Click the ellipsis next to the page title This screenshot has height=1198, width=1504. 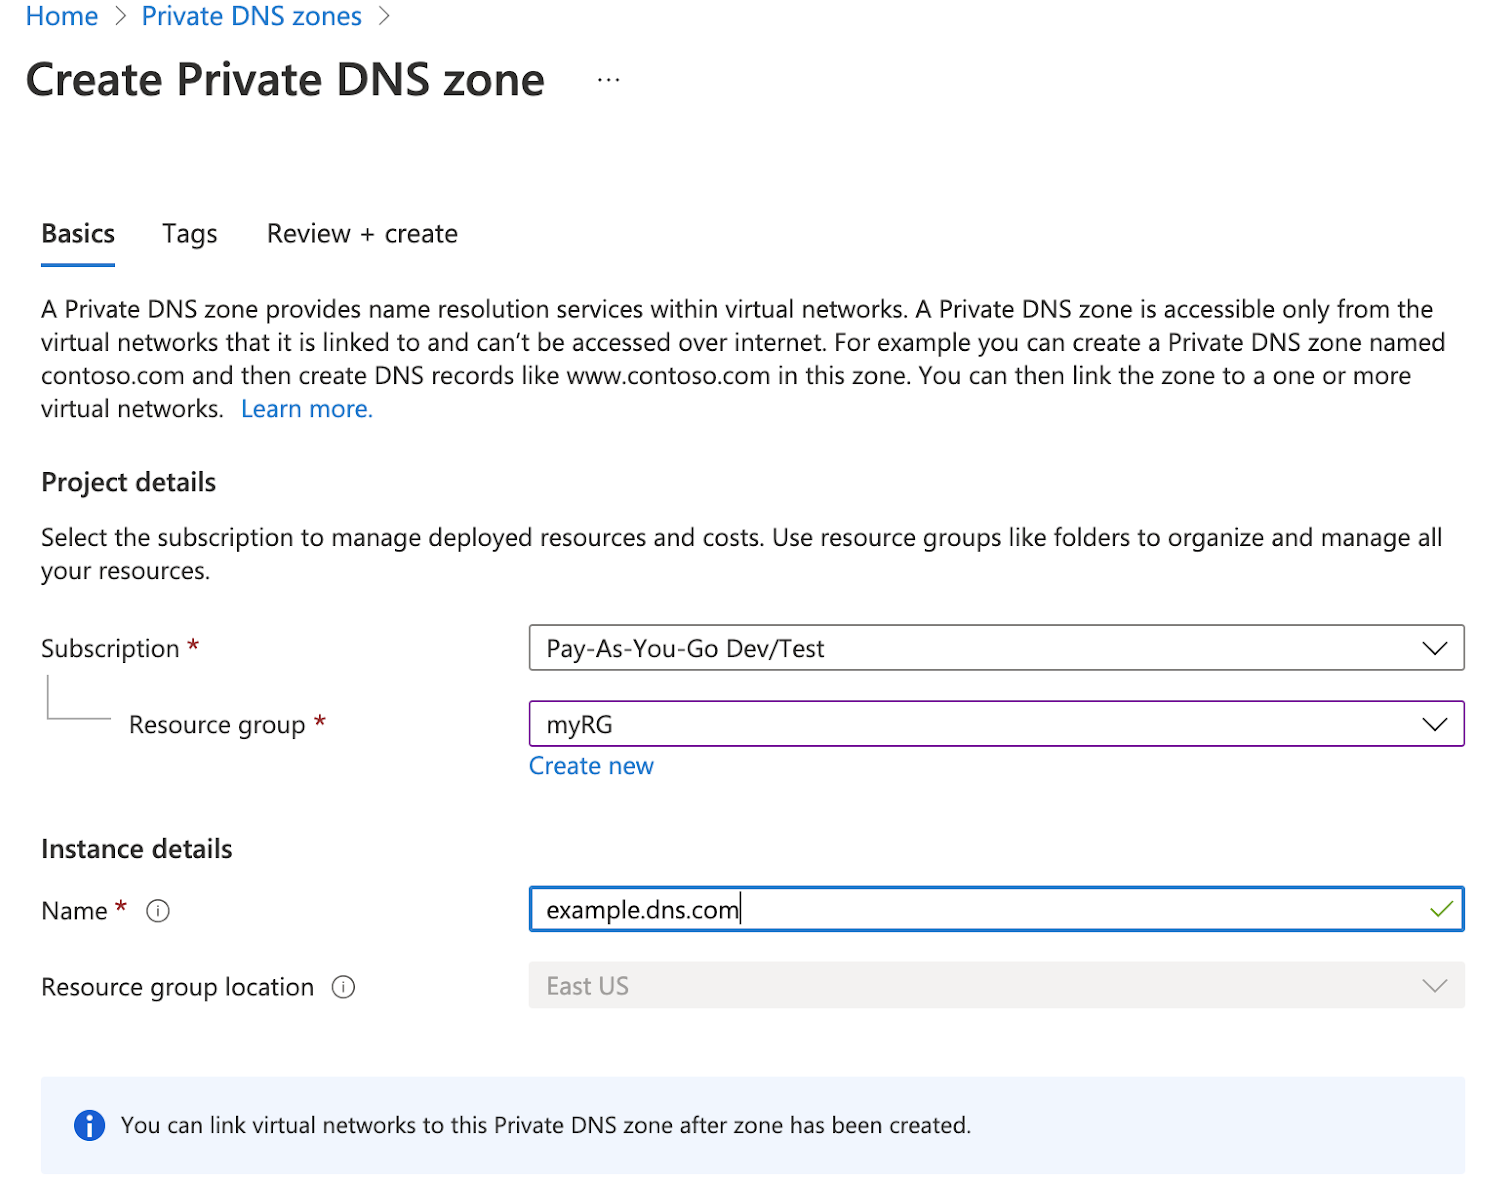click(607, 79)
